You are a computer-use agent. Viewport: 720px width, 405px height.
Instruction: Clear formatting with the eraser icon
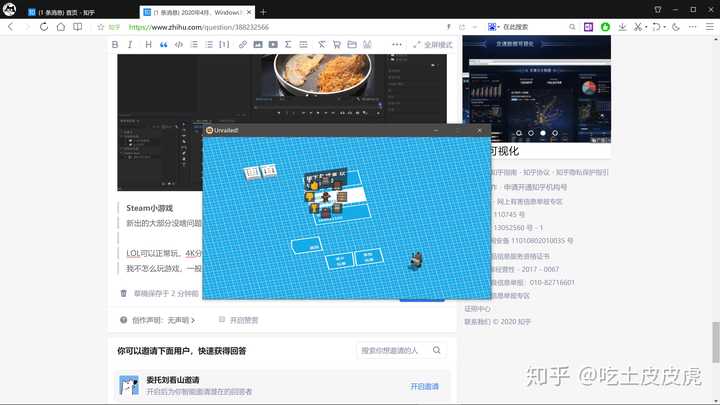pyautogui.click(x=322, y=45)
